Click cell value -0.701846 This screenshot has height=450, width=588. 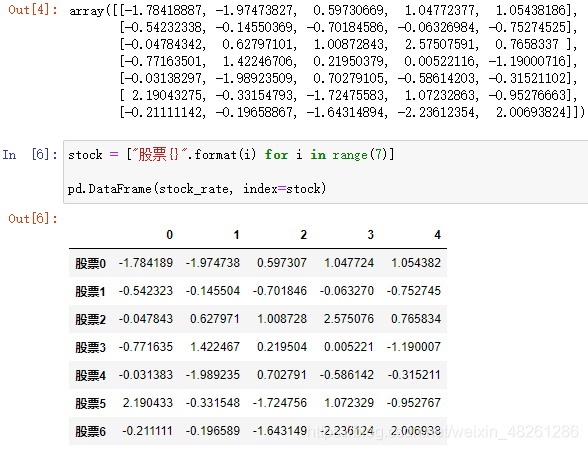click(280, 291)
